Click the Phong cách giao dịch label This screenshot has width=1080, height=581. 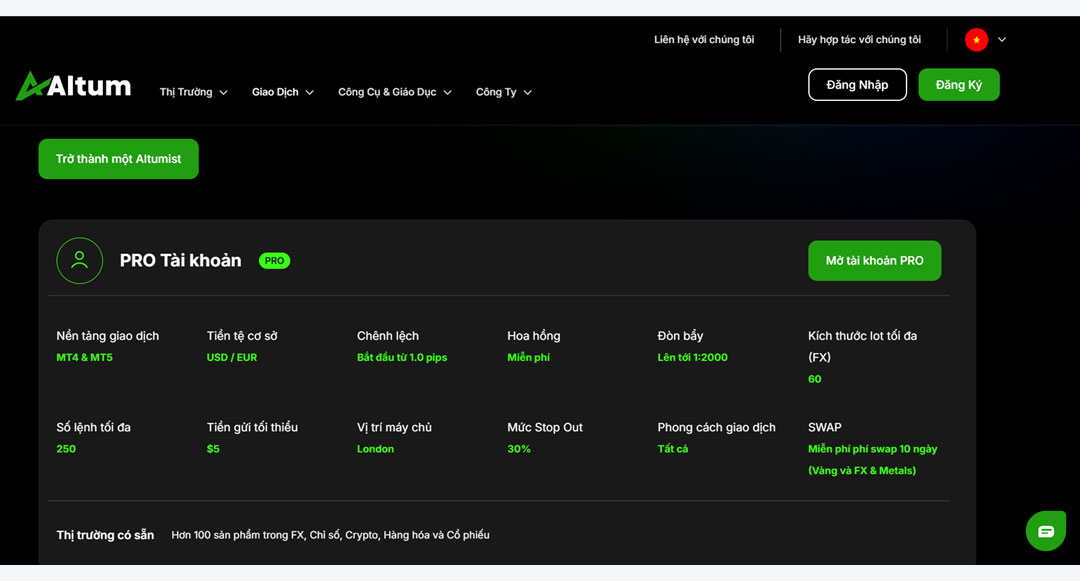pyautogui.click(x=716, y=427)
